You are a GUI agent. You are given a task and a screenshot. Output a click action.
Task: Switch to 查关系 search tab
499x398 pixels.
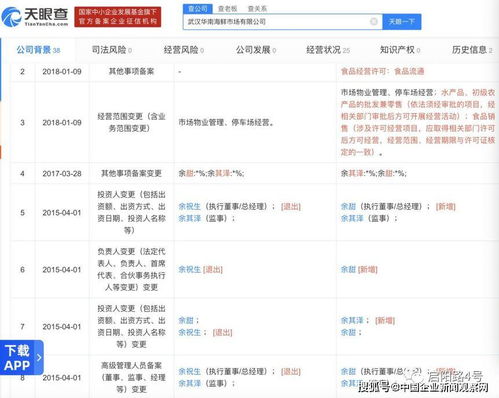point(257,9)
